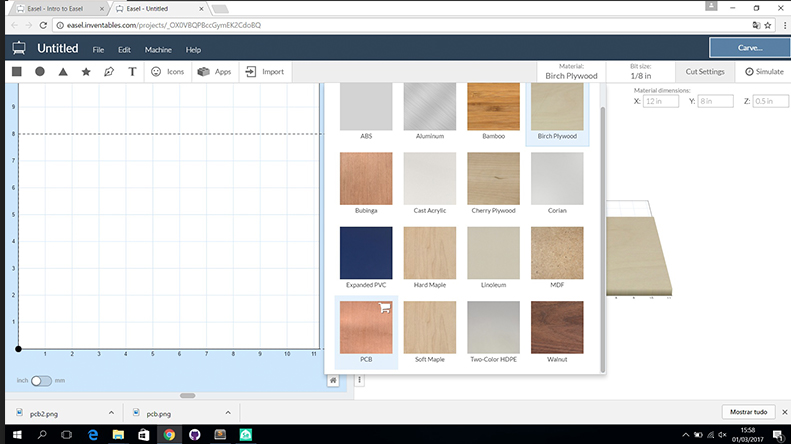Select the Text tool
Viewport: 791px width, 444px height.
coord(132,72)
